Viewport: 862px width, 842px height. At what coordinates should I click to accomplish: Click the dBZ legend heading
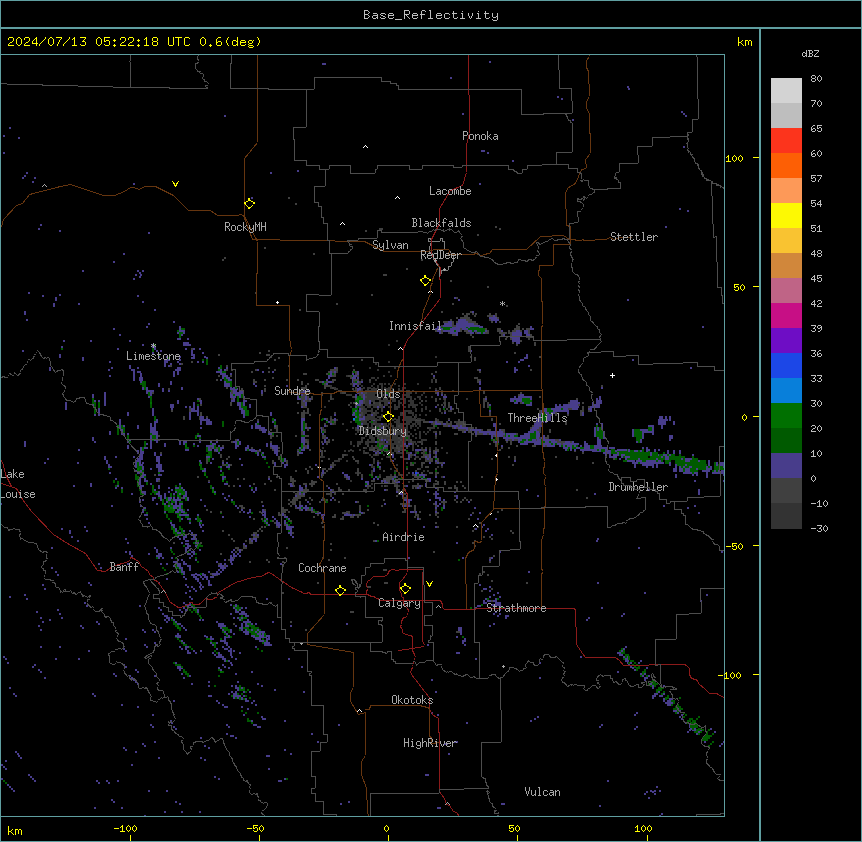tap(810, 54)
